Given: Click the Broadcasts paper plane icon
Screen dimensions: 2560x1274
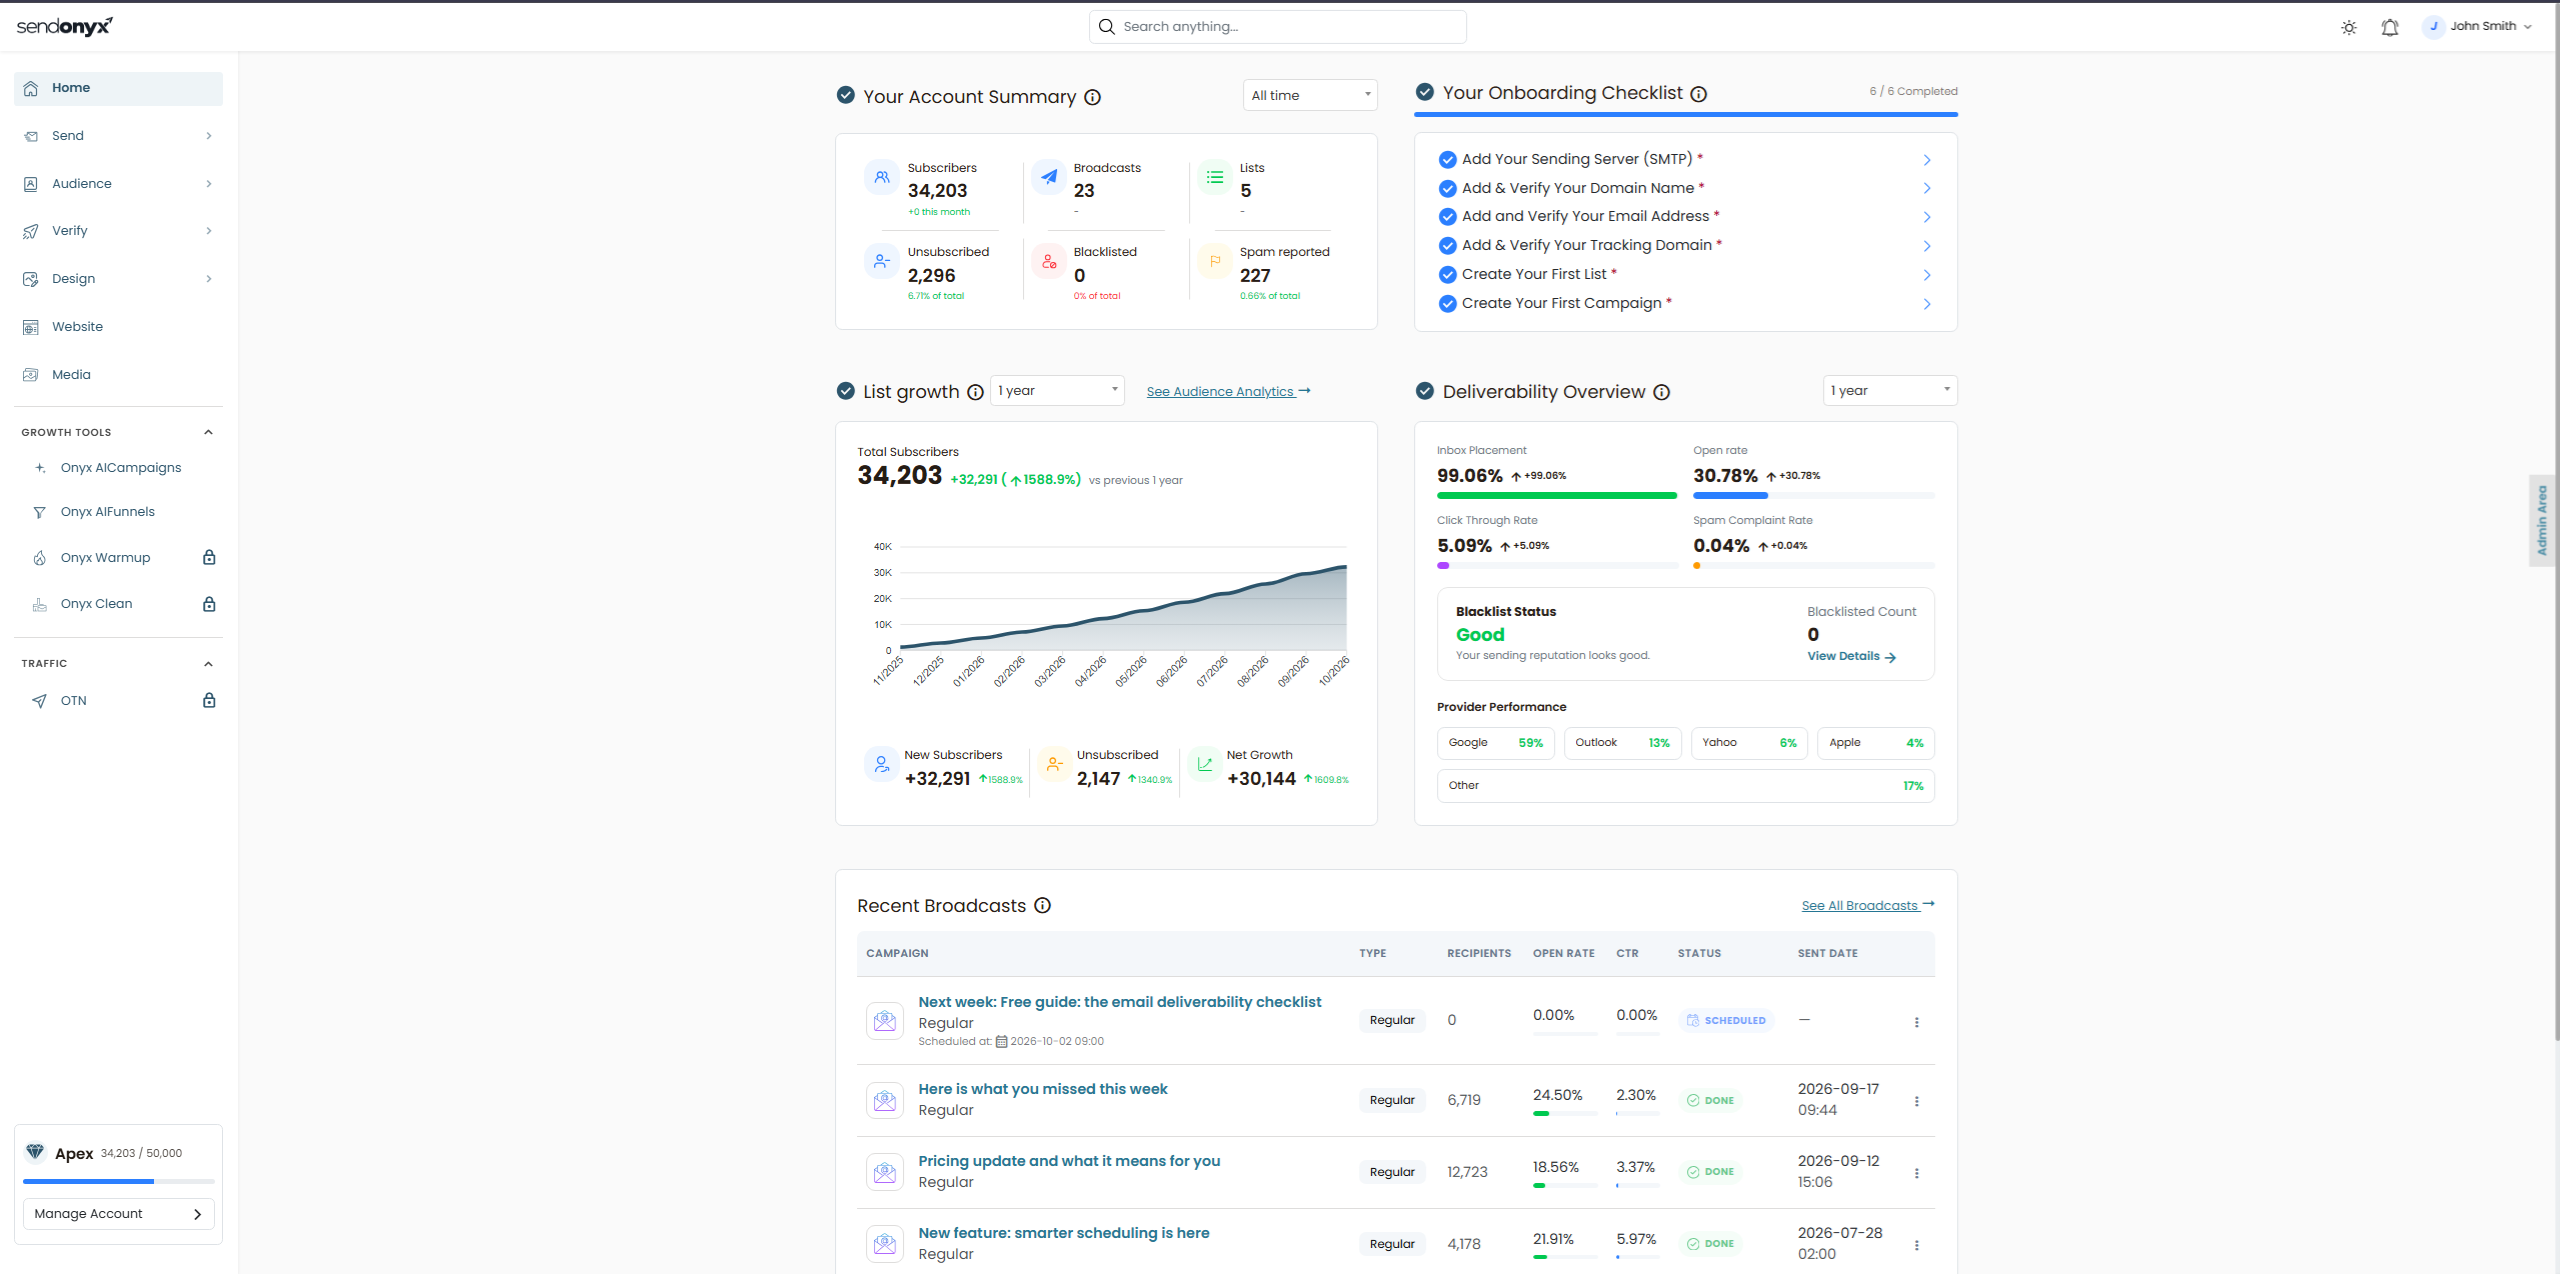Looking at the screenshot, I should point(1049,177).
